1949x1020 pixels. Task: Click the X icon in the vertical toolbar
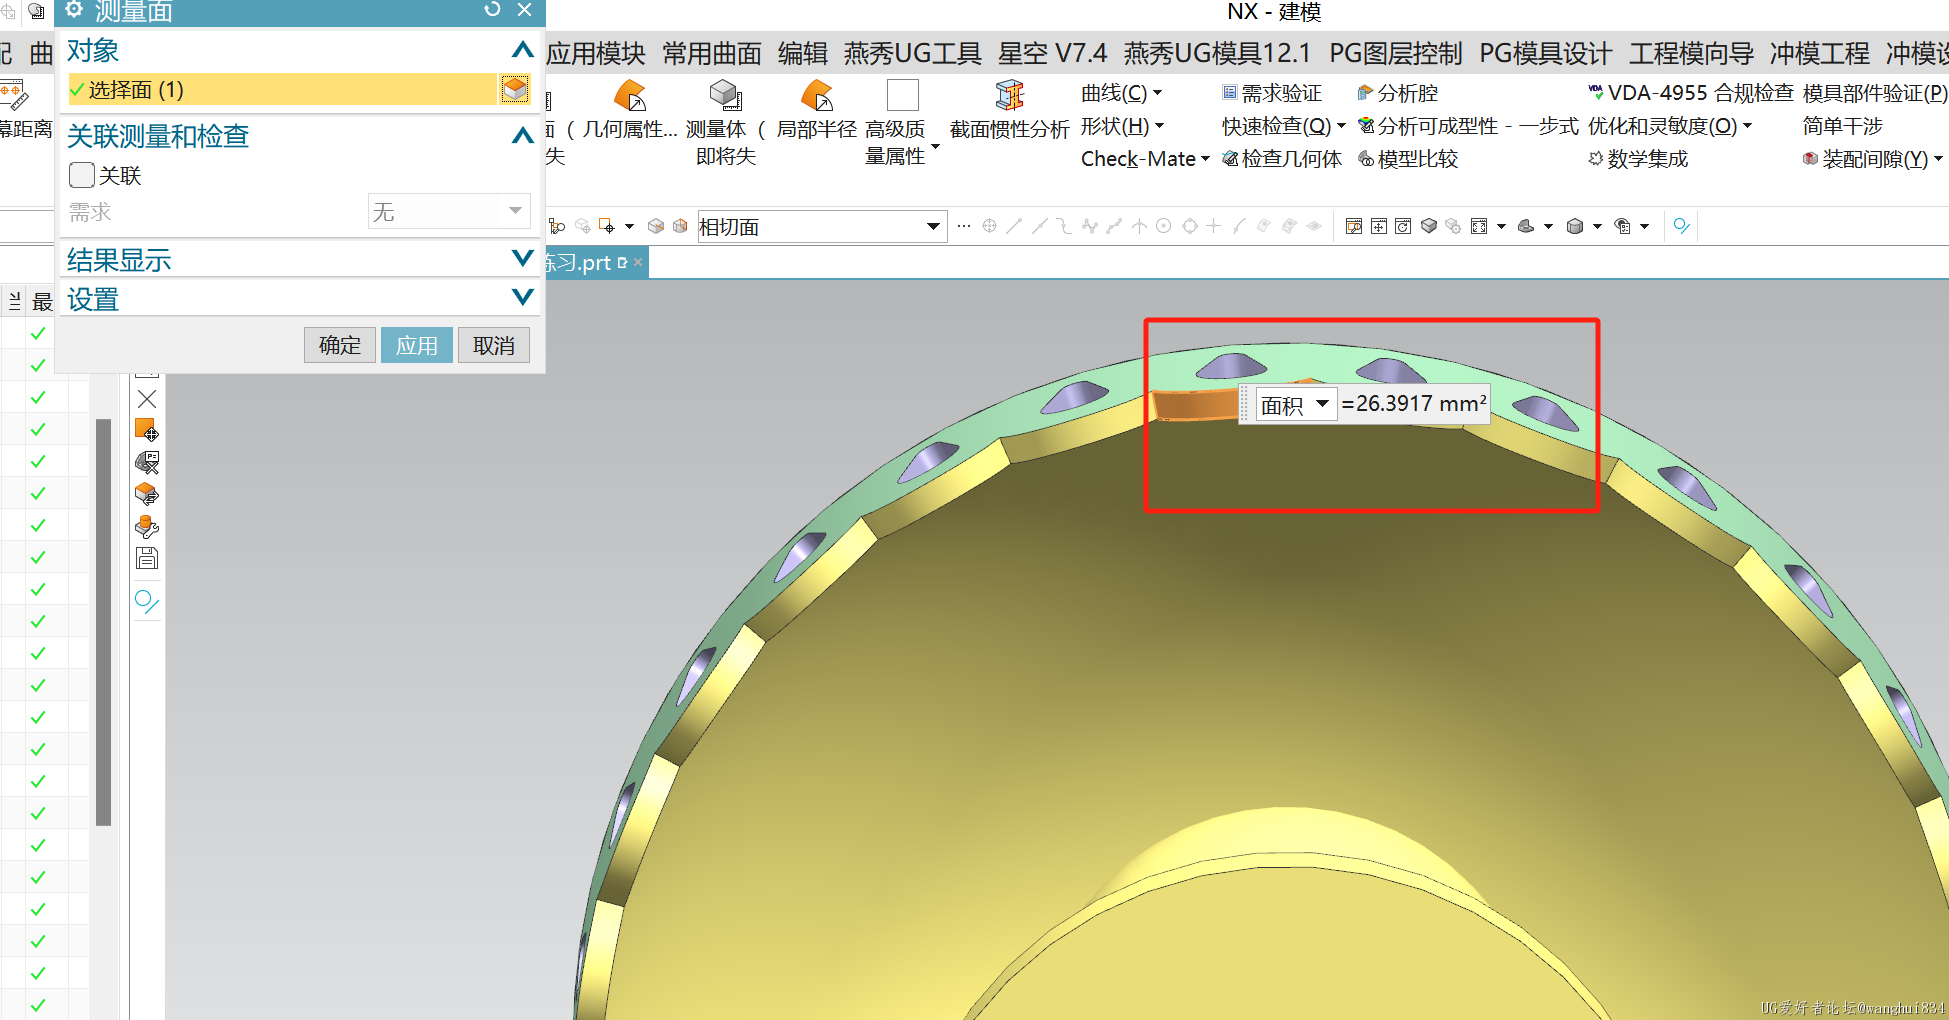pos(147,399)
